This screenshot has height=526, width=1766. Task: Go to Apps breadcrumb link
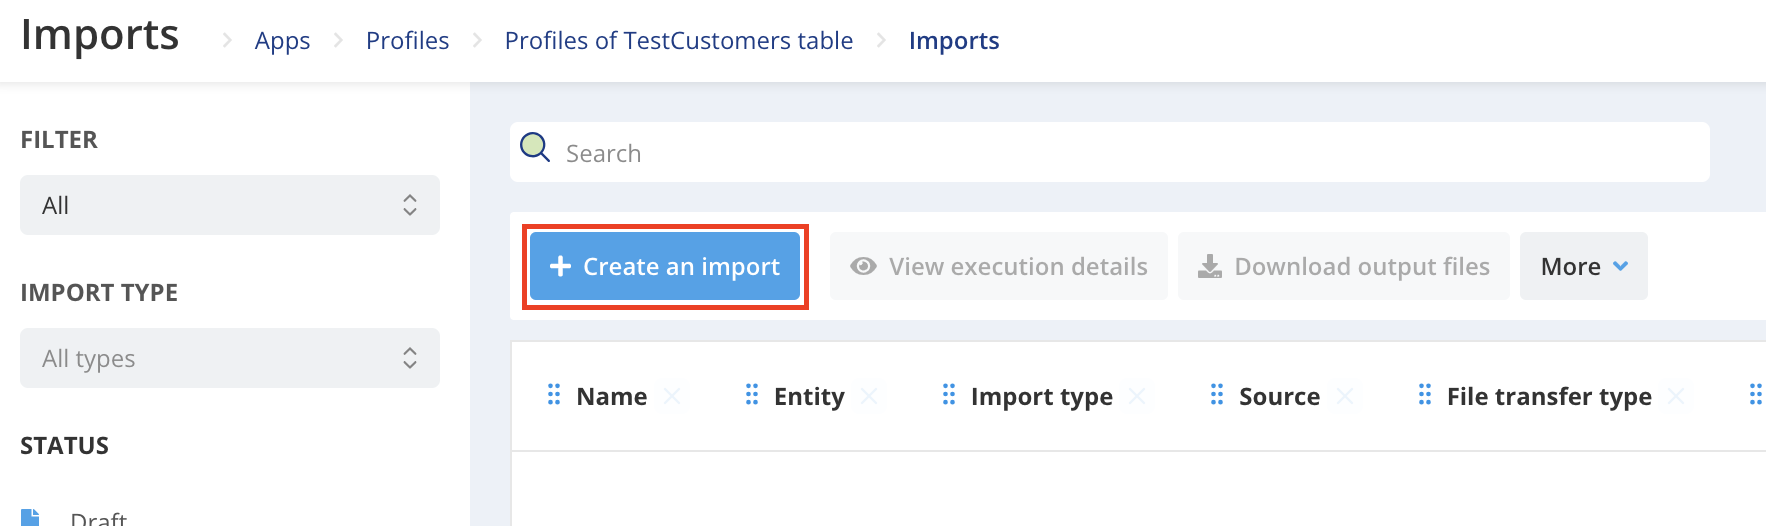point(282,41)
